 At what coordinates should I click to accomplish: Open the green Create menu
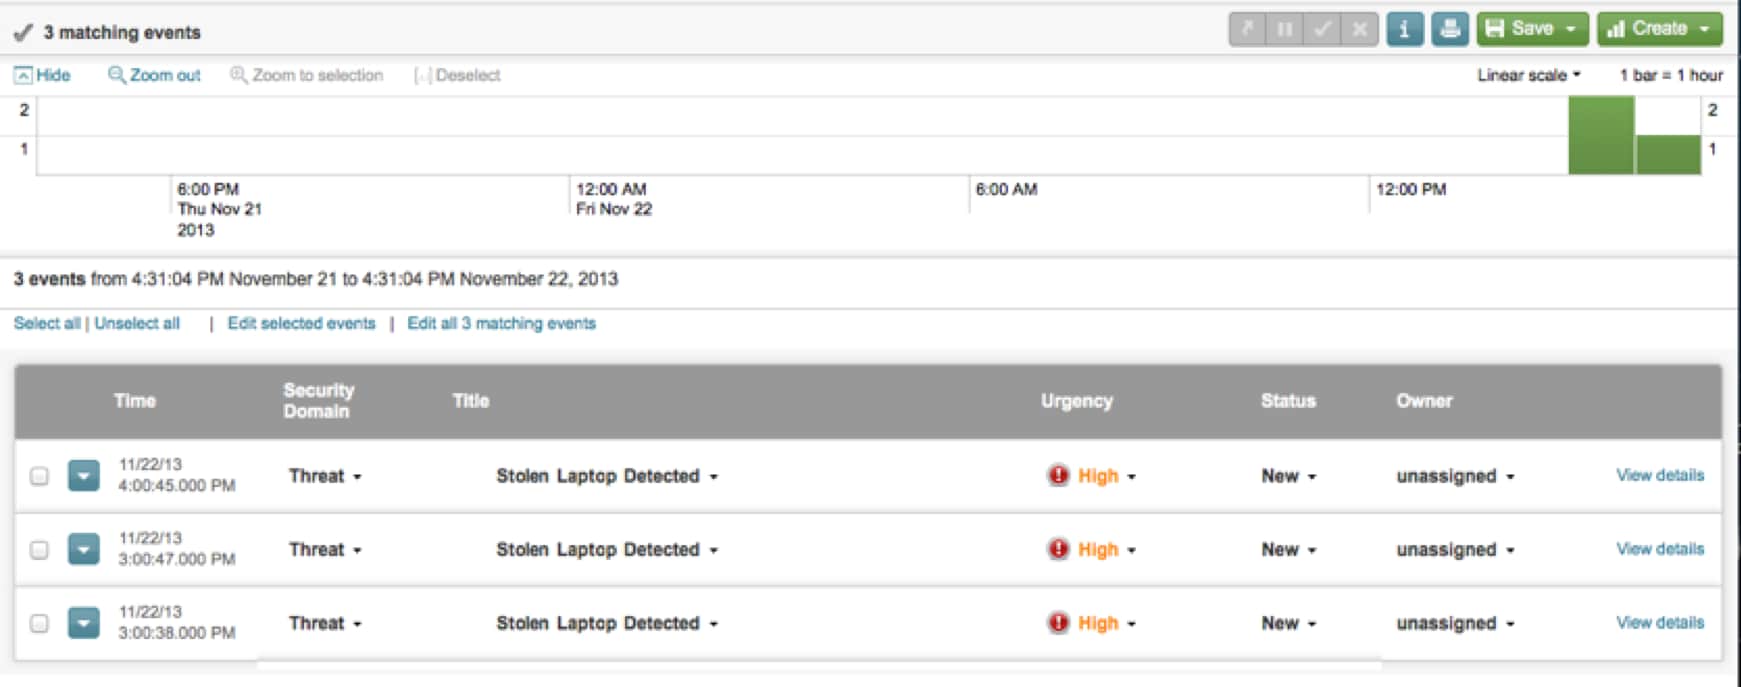[x=1659, y=29]
